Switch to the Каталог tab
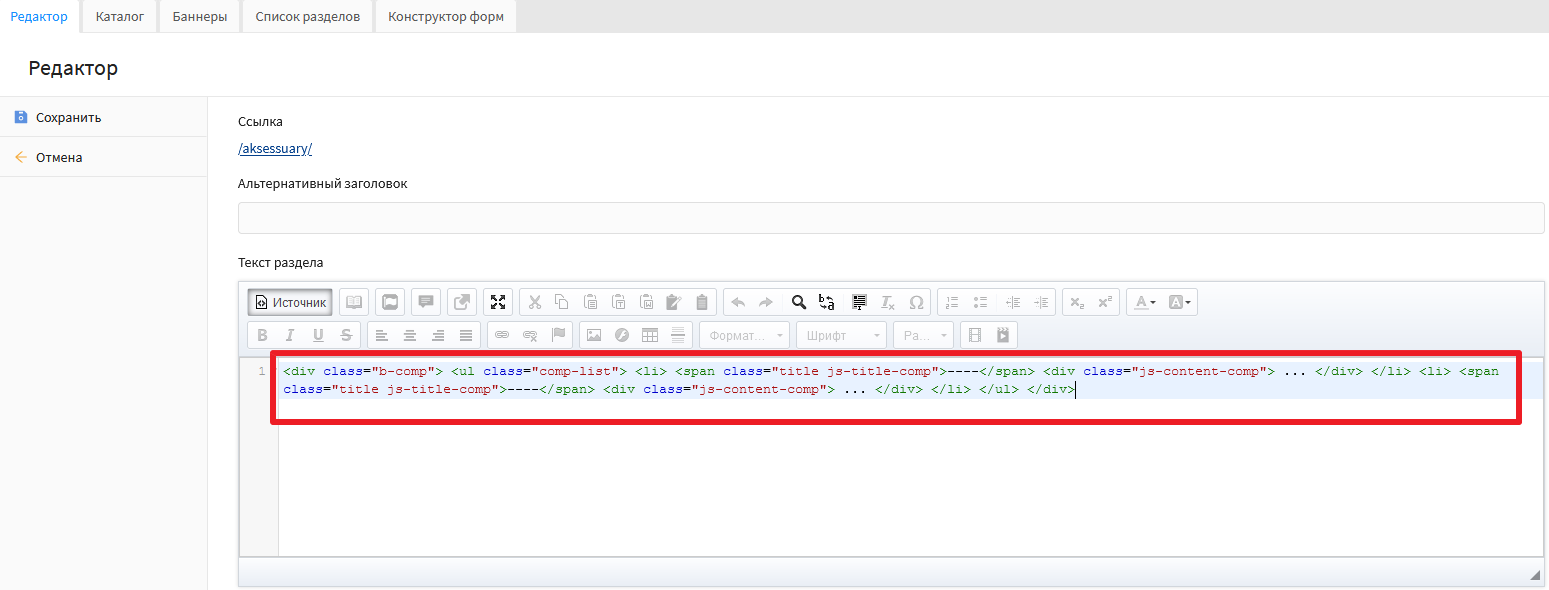This screenshot has height=590, width=1549. click(120, 17)
